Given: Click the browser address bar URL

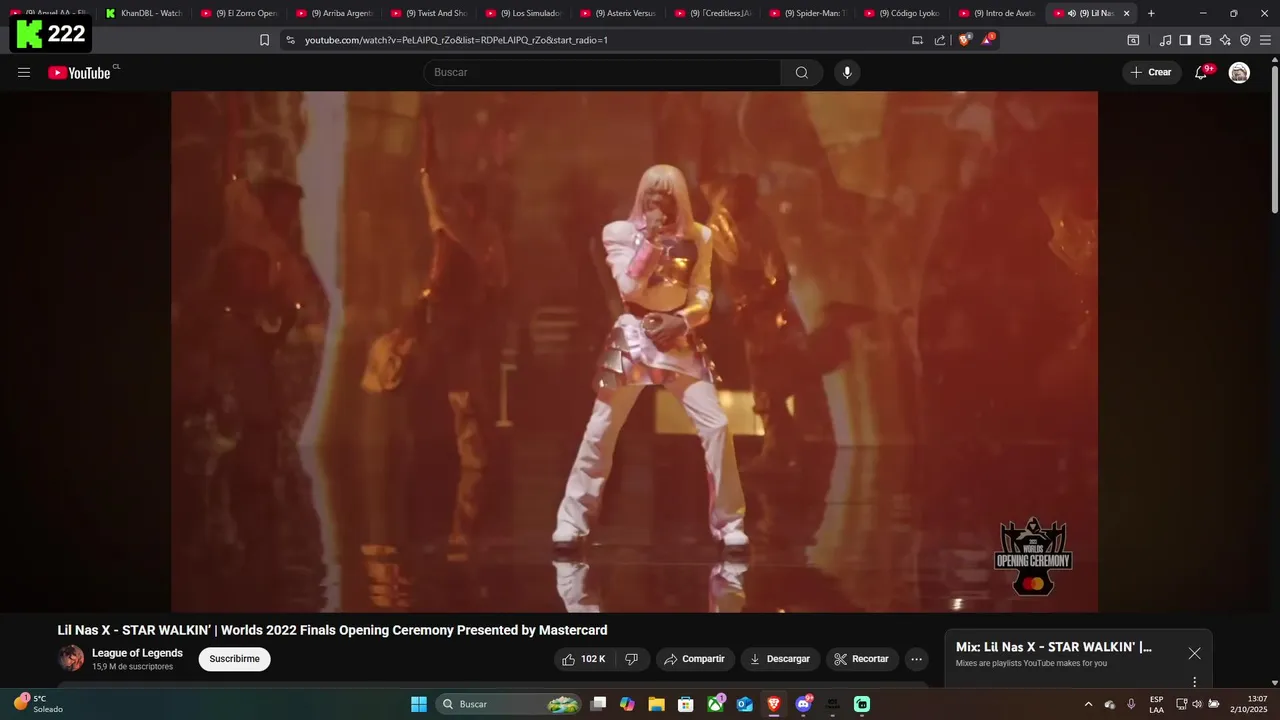Looking at the screenshot, I should tap(456, 40).
